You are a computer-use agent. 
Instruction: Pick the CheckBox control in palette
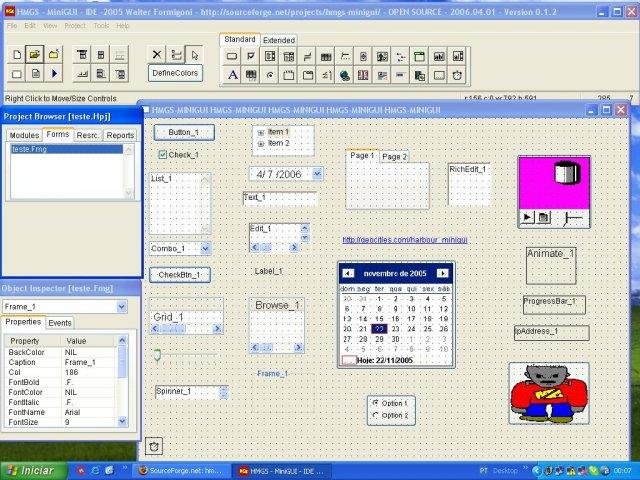251,56
